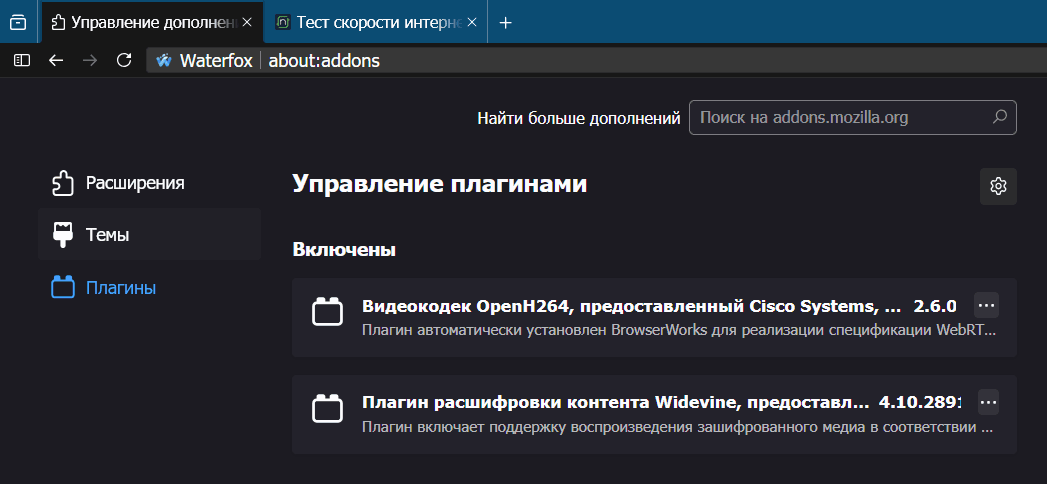The width and height of the screenshot is (1047, 484).
Task: Click the address bar showing about:addons
Action: [x=594, y=61]
